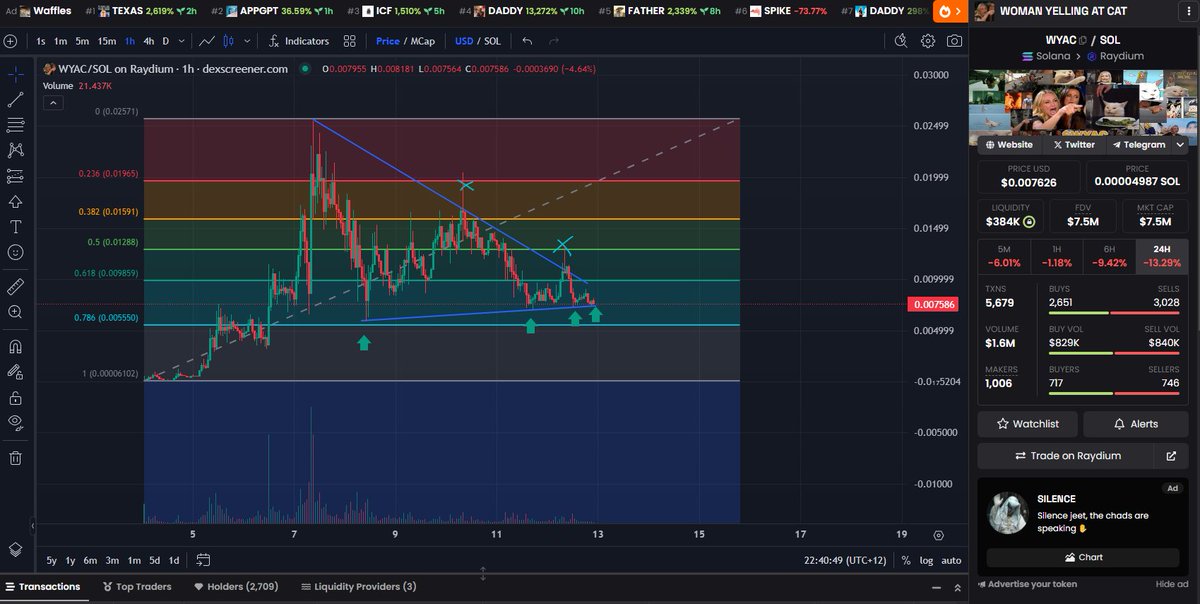Open the emoji icons tool

[16, 252]
